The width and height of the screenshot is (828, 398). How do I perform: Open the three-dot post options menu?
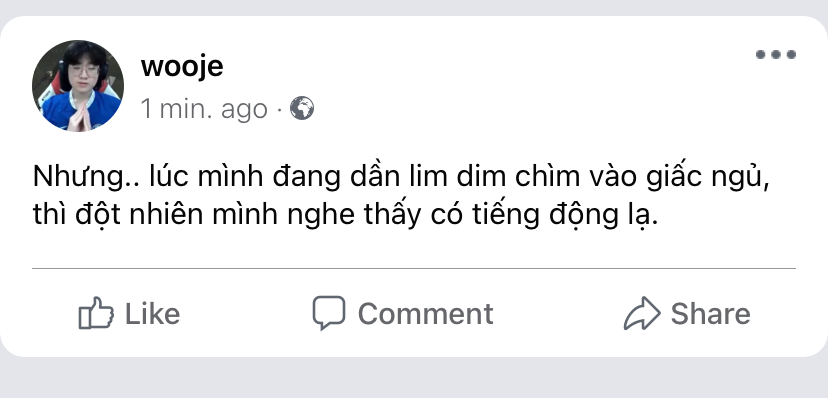[x=776, y=54]
